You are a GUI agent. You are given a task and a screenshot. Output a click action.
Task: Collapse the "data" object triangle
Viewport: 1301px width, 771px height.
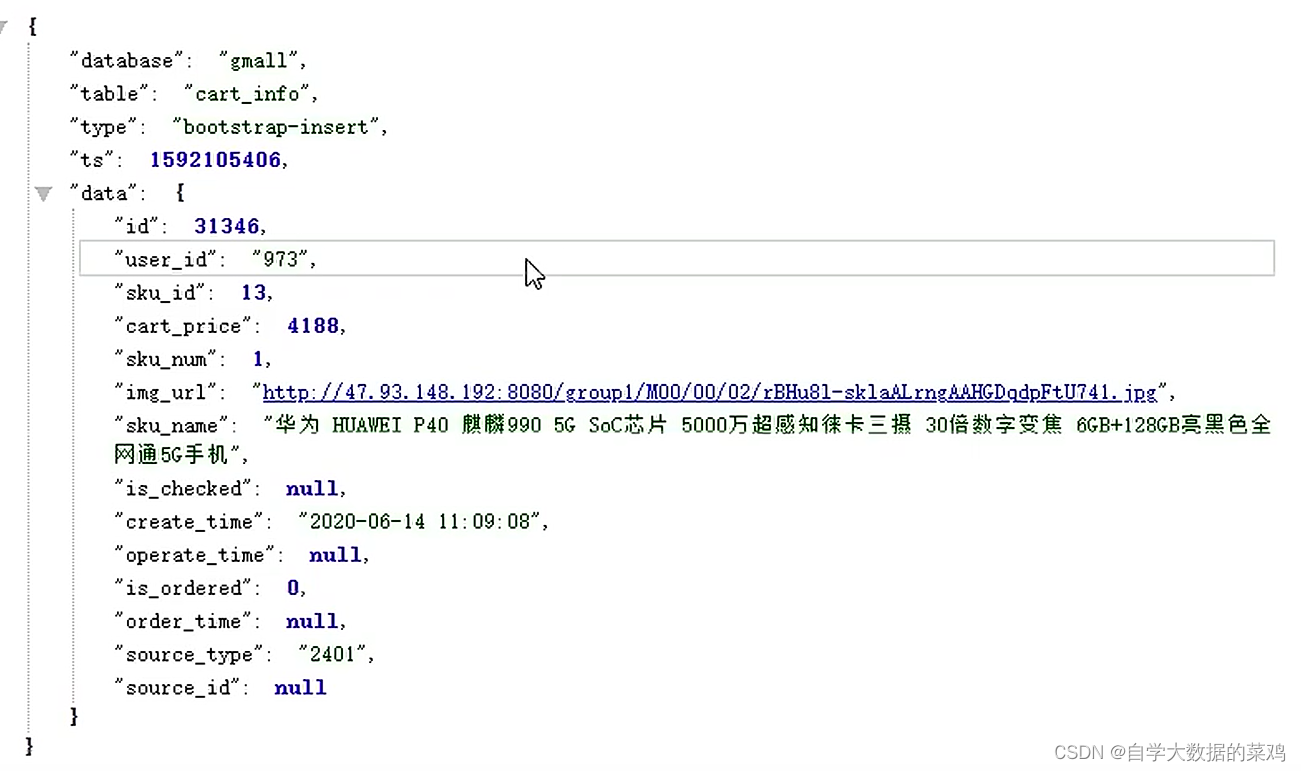[x=43, y=193]
